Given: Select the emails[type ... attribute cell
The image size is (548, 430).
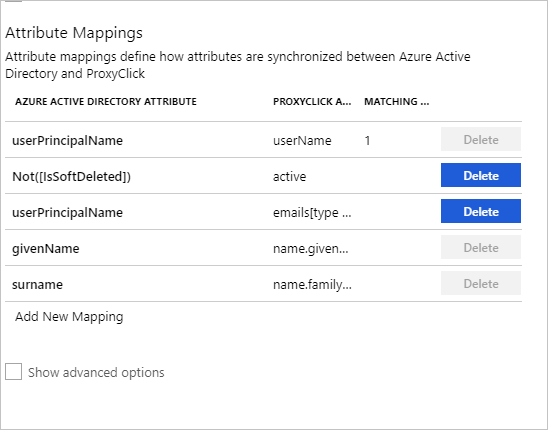Looking at the screenshot, I should [312, 213].
